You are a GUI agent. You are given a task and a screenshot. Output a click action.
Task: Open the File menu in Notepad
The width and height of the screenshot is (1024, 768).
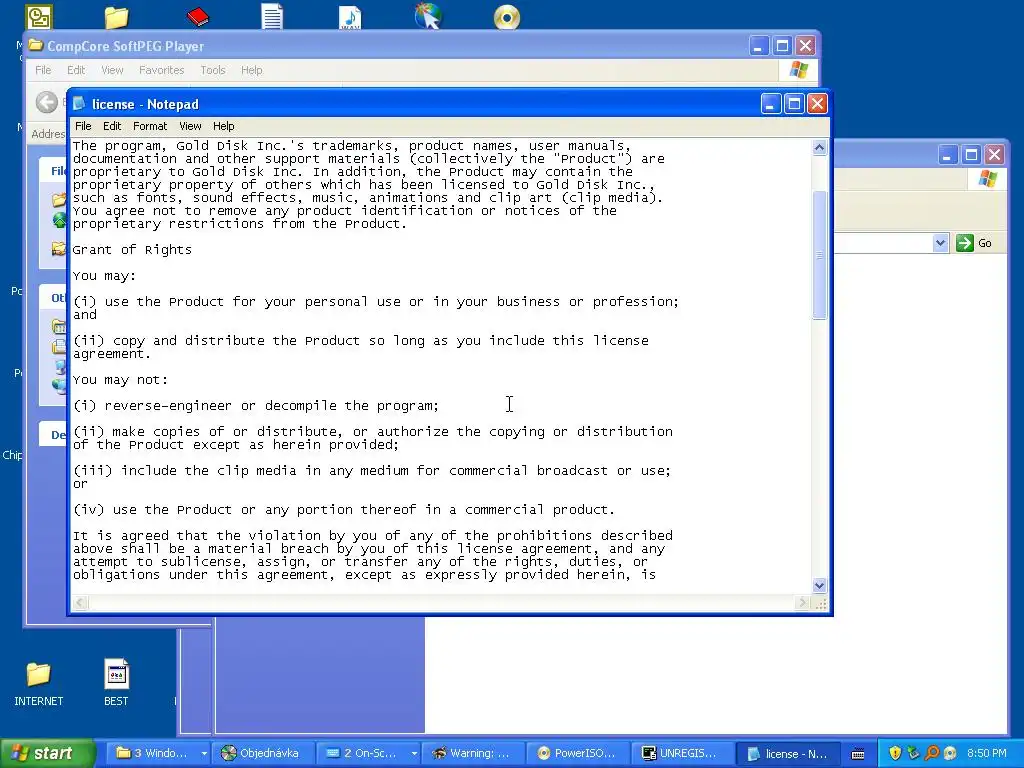[x=83, y=126]
